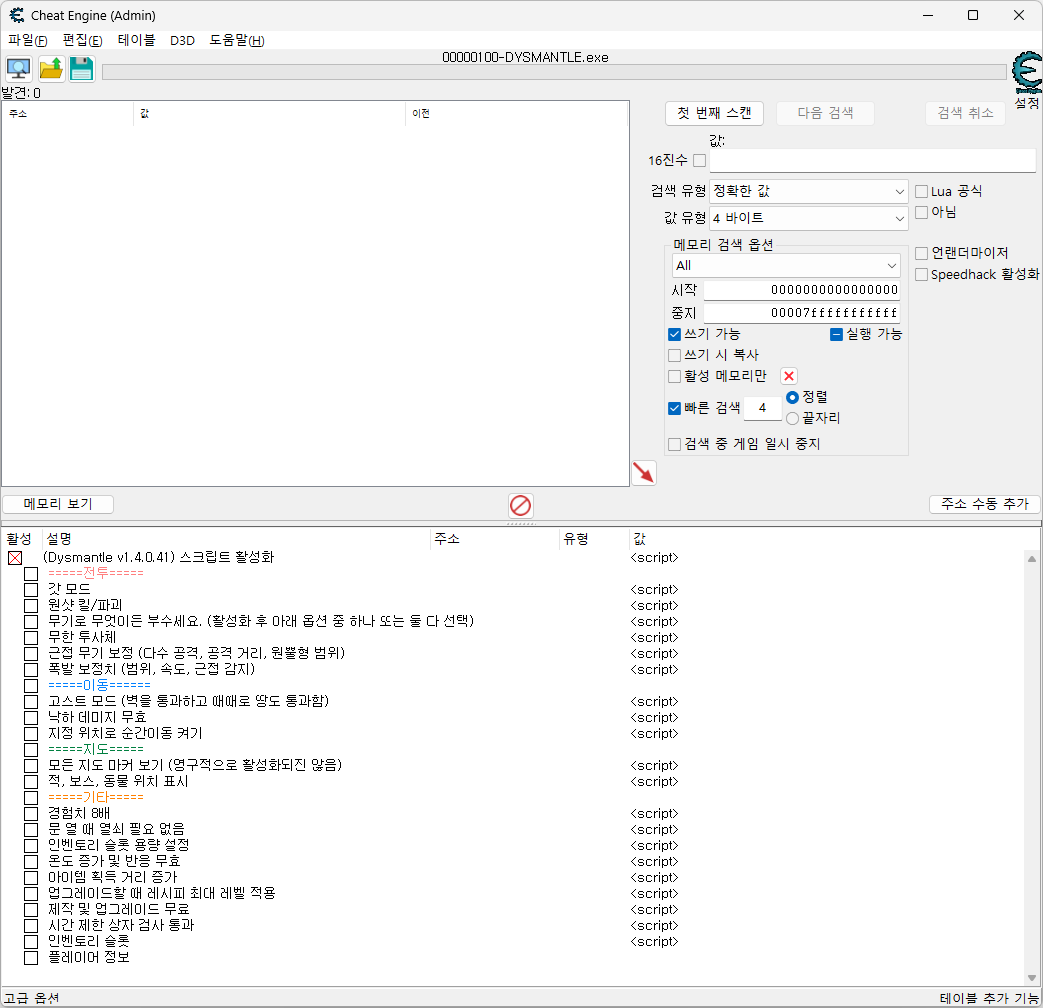Toggle the 플레이어 정보 entry checkbox

[x=31, y=958]
